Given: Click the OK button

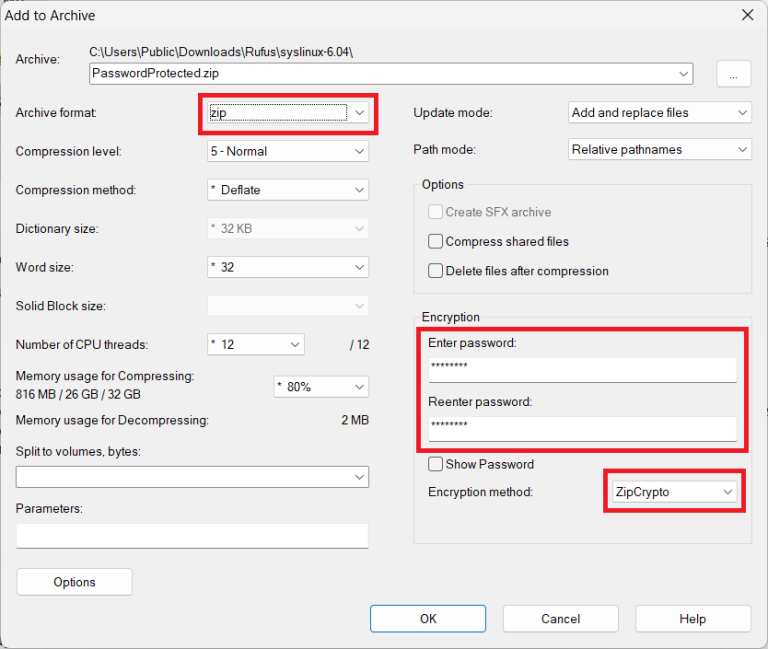Looking at the screenshot, I should (x=428, y=619).
